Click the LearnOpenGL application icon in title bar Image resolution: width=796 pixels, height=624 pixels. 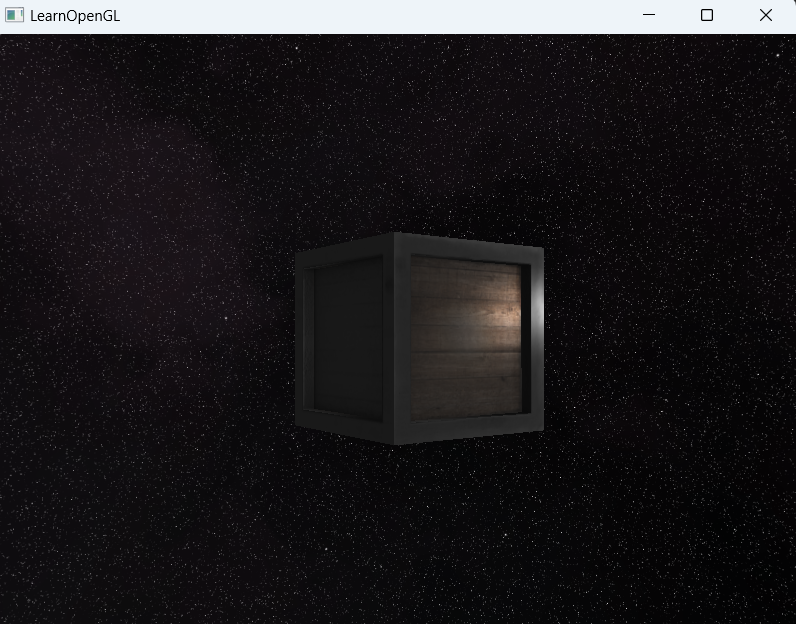coord(14,15)
